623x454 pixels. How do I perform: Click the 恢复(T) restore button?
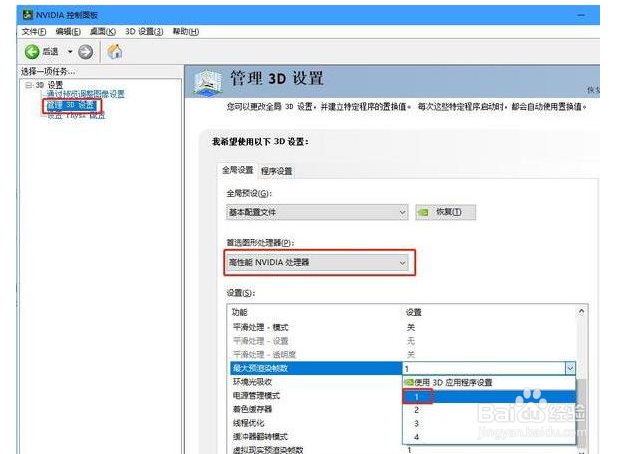pos(445,212)
